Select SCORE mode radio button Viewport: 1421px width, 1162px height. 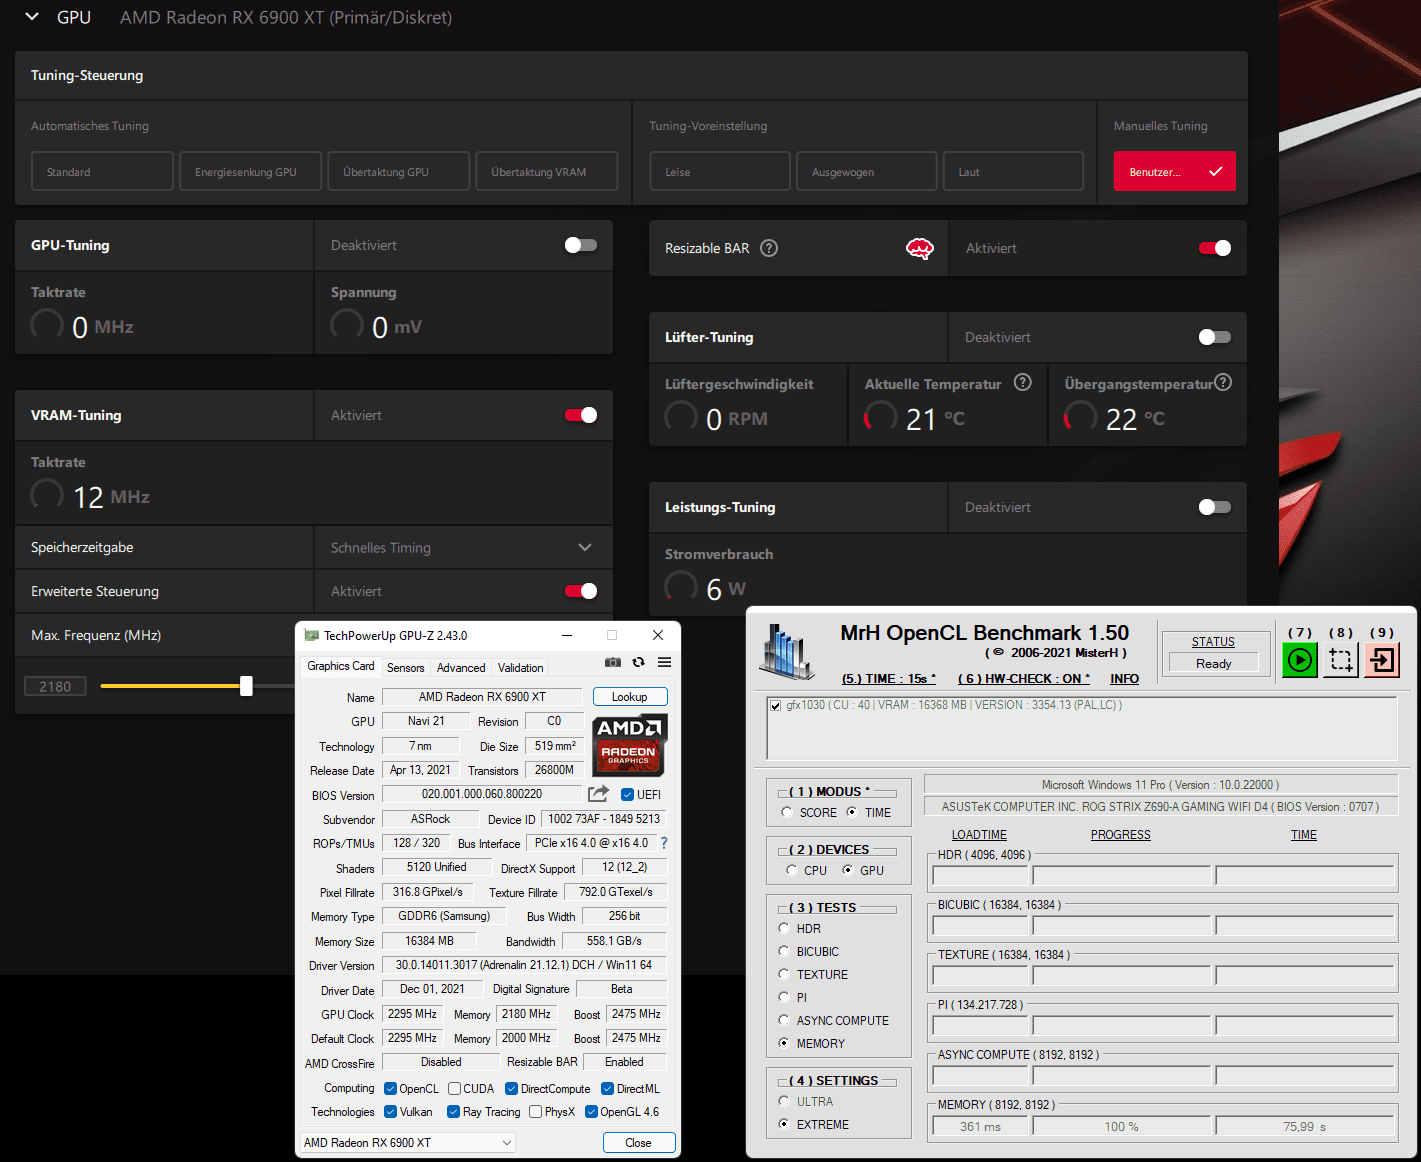[x=787, y=812]
